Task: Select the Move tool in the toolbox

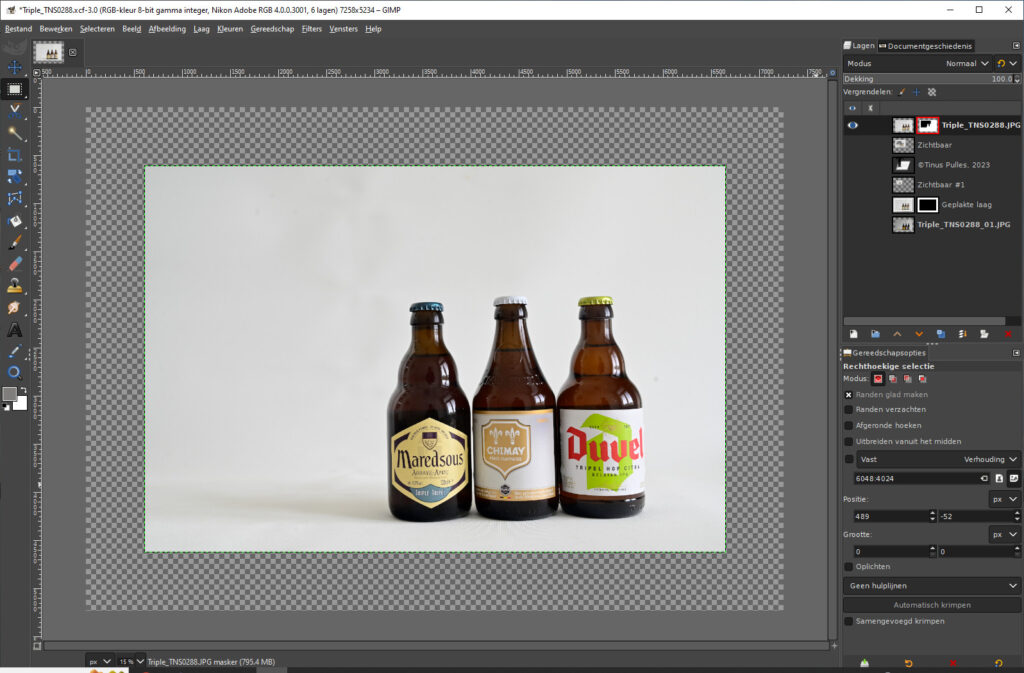Action: pos(14,67)
